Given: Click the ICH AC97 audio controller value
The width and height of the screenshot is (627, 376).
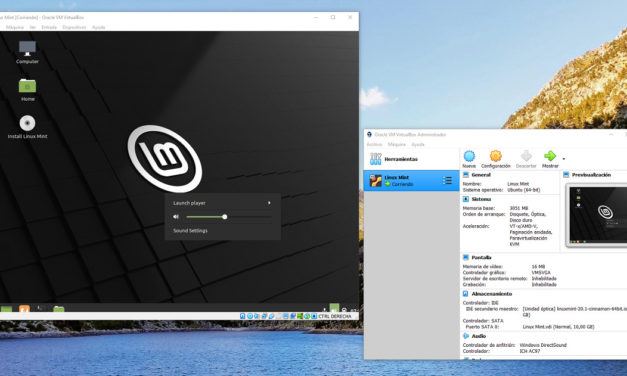Looking at the screenshot, I should pos(530,351).
